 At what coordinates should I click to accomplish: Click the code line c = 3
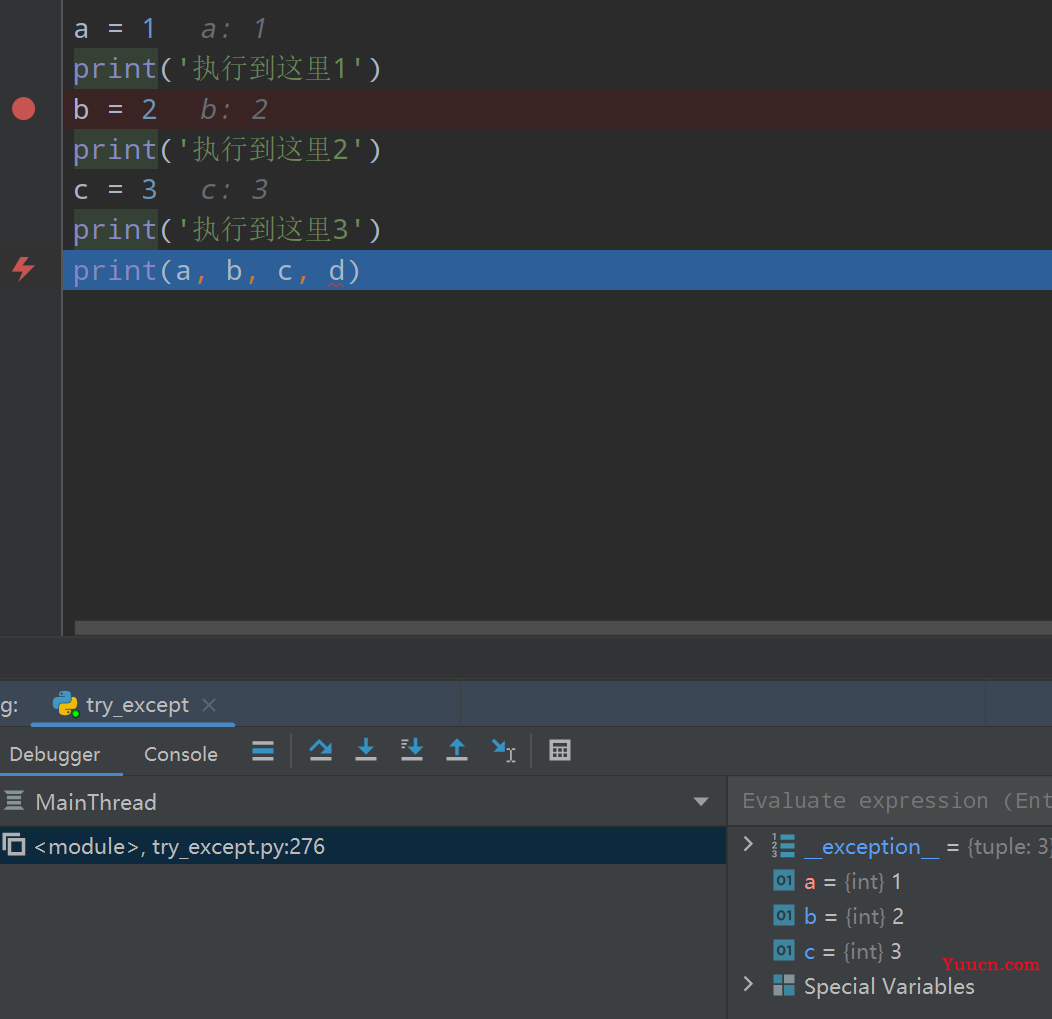pos(115,190)
